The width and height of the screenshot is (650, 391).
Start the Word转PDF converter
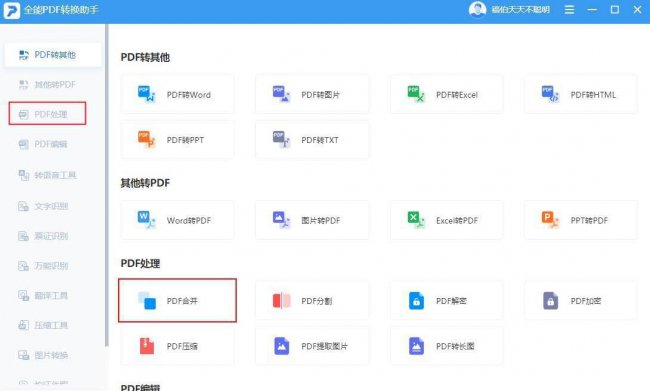[177, 220]
